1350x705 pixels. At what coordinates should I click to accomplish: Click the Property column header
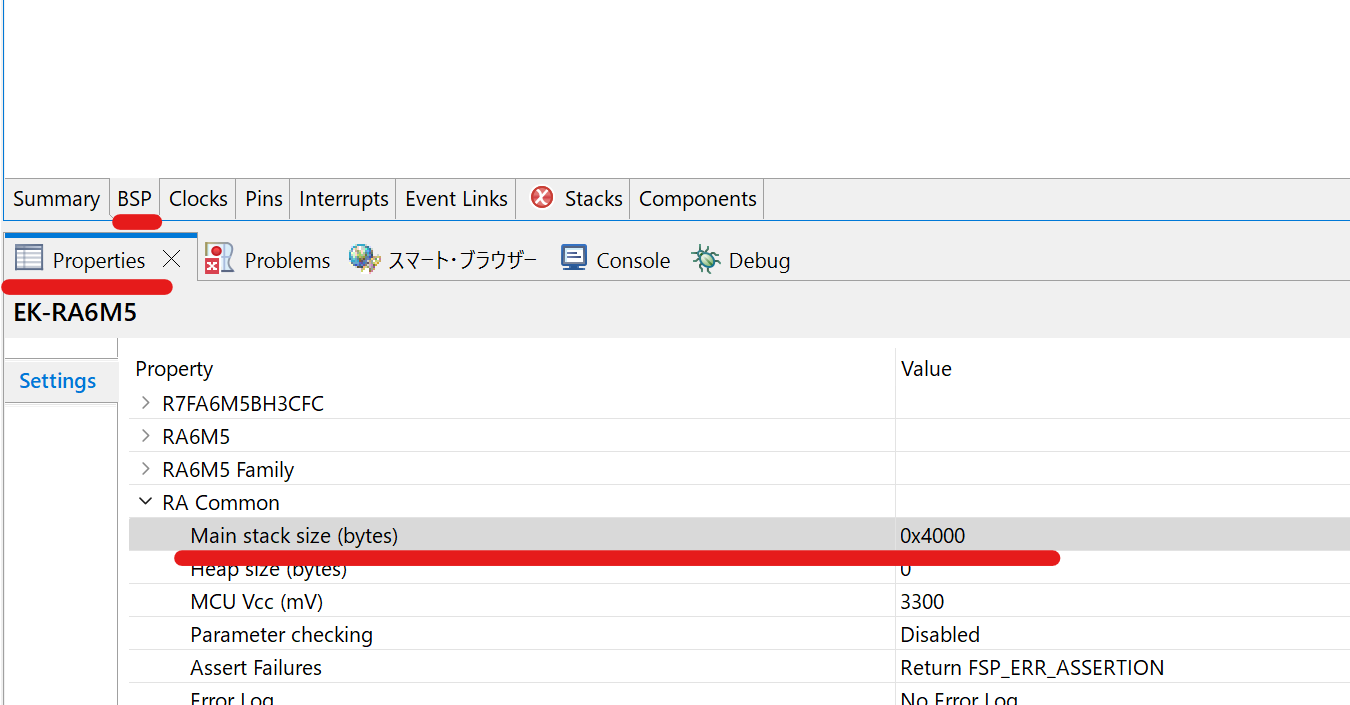click(x=174, y=369)
